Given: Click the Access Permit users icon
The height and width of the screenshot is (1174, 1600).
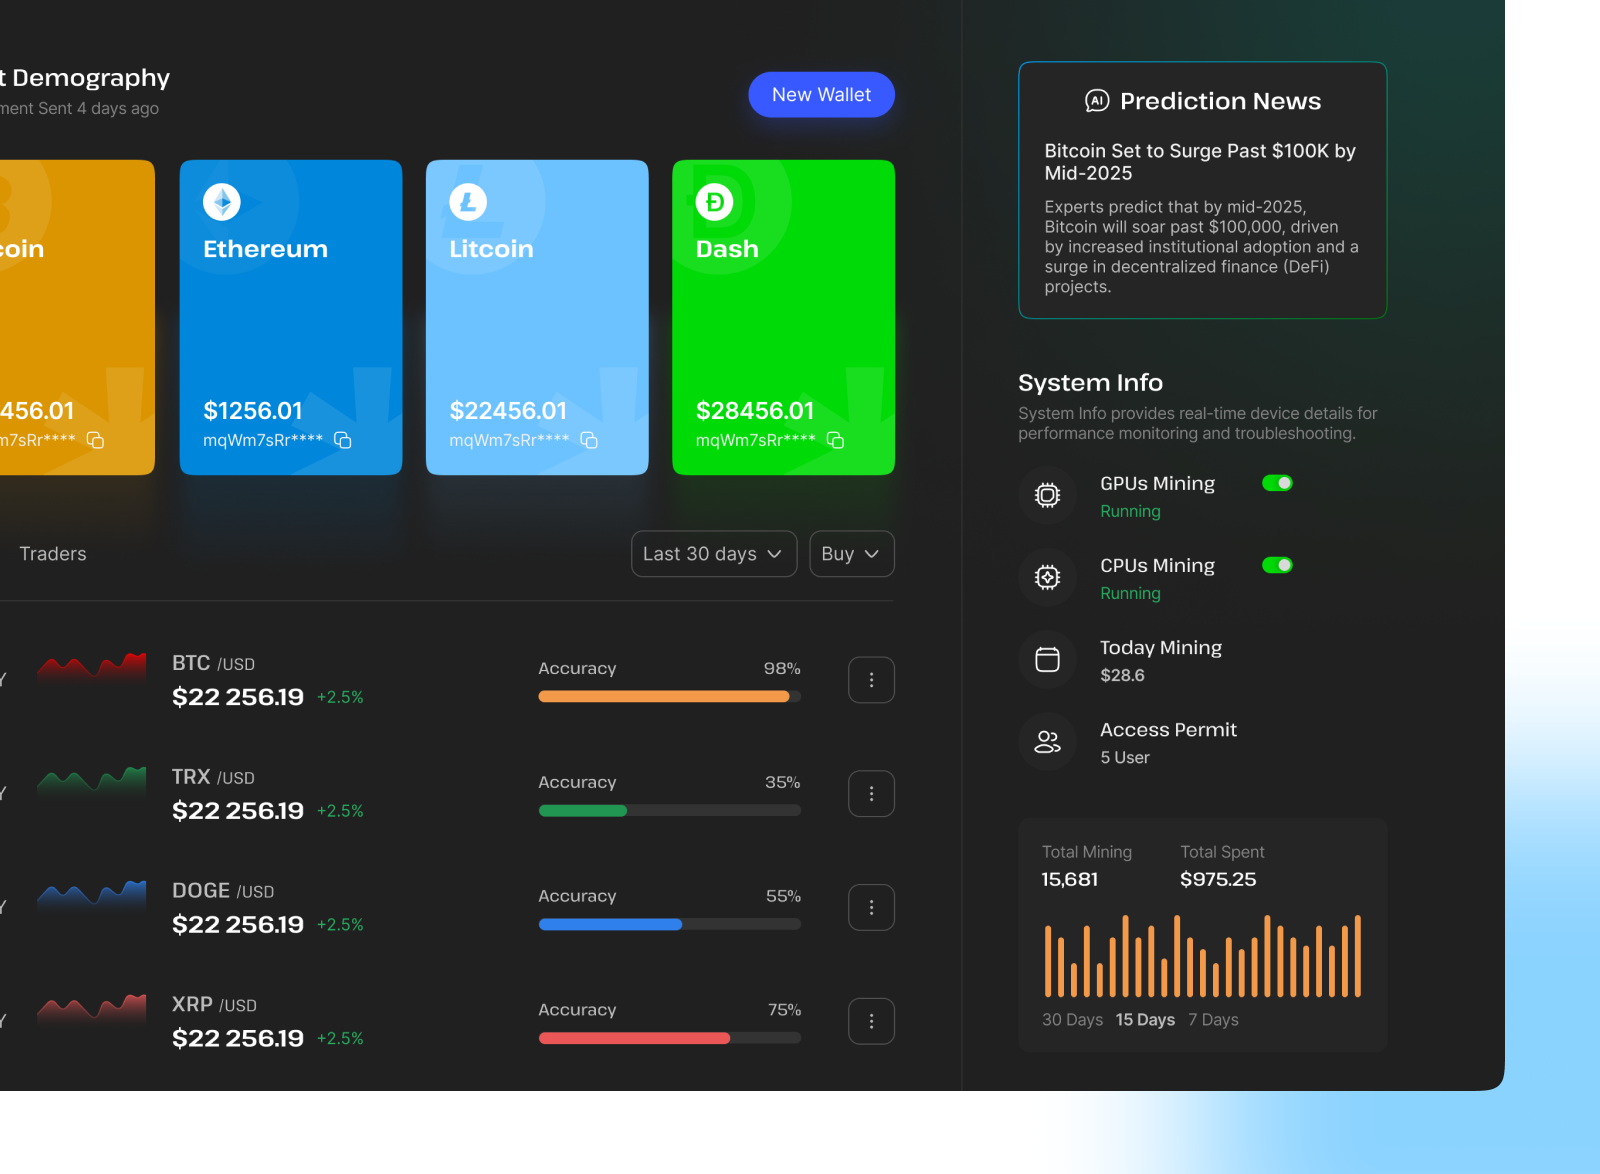Looking at the screenshot, I should (1047, 741).
